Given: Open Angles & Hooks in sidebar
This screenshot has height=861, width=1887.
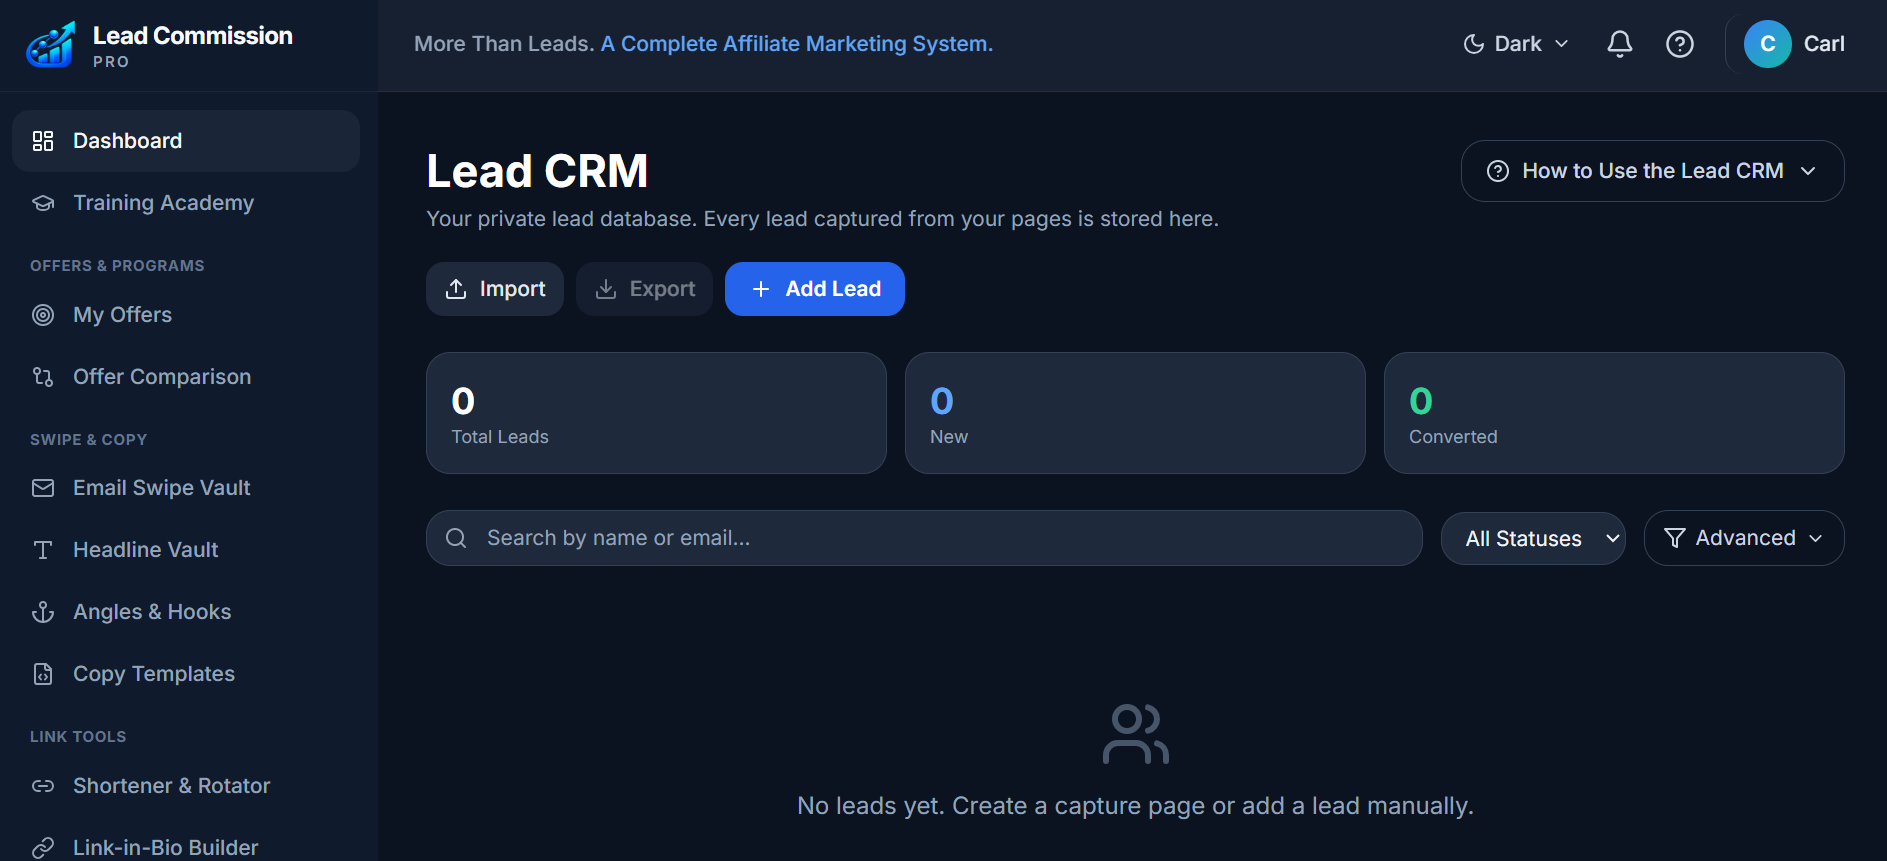Looking at the screenshot, I should click(x=186, y=612).
